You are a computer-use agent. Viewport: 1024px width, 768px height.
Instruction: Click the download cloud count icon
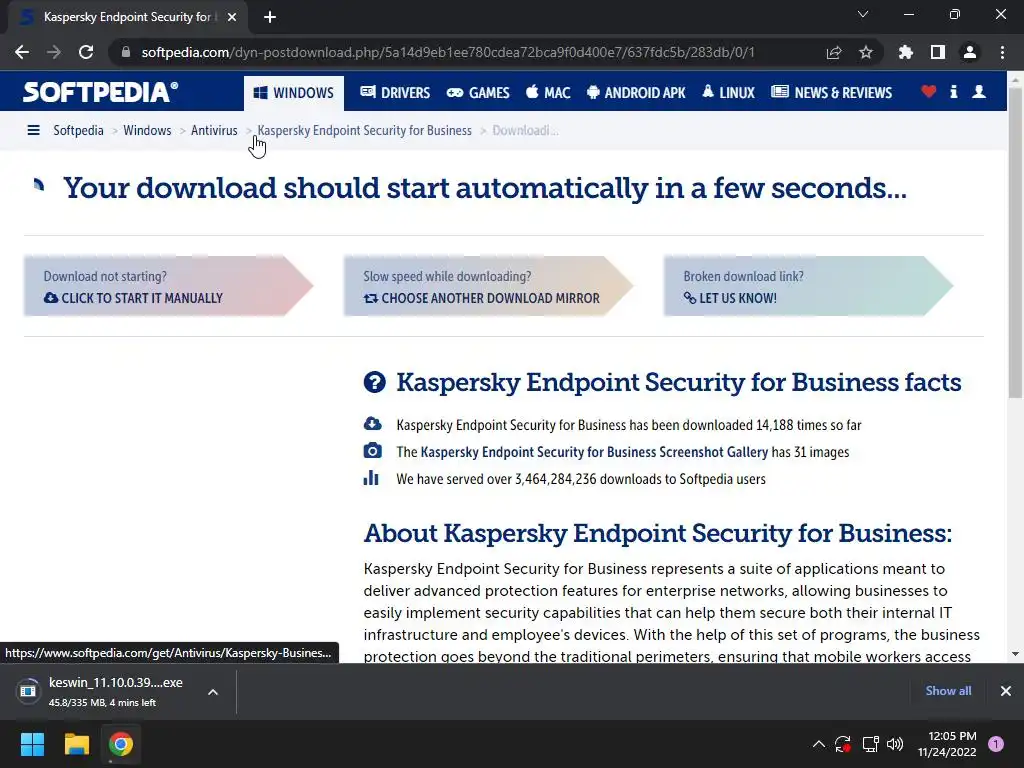click(x=372, y=424)
